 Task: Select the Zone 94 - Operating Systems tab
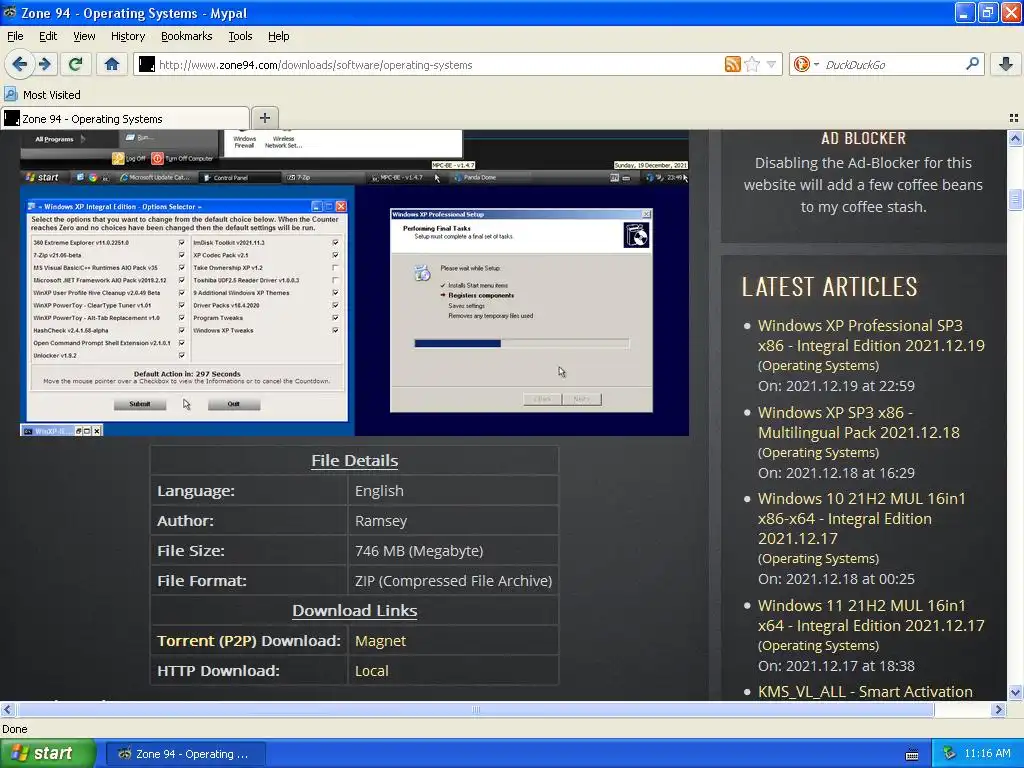pos(125,119)
